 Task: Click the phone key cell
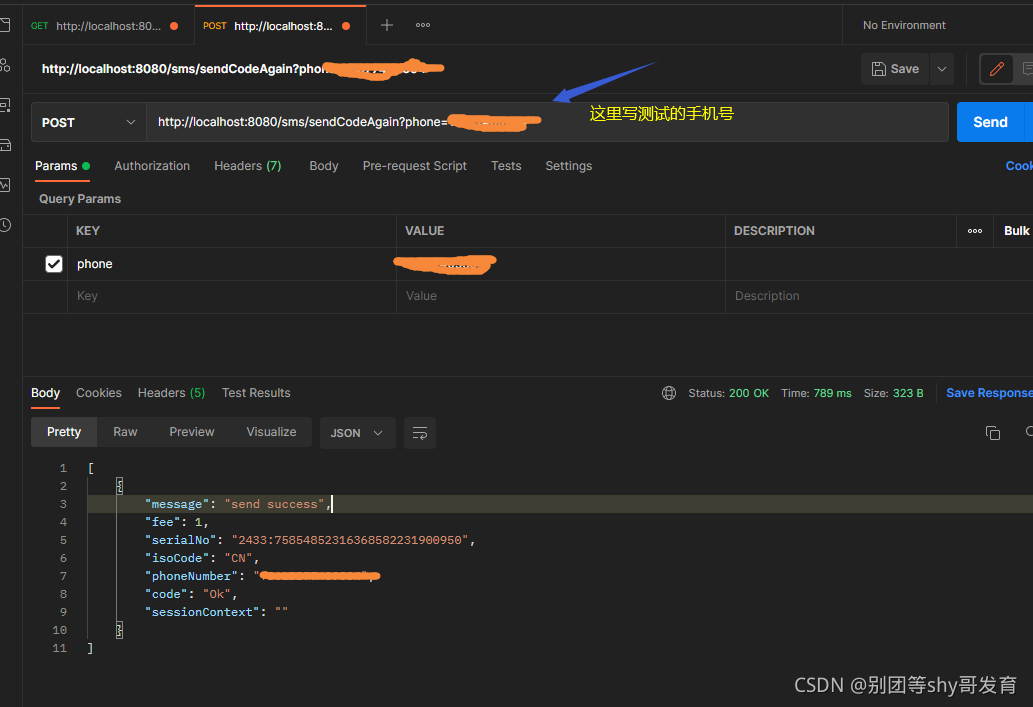coord(232,264)
